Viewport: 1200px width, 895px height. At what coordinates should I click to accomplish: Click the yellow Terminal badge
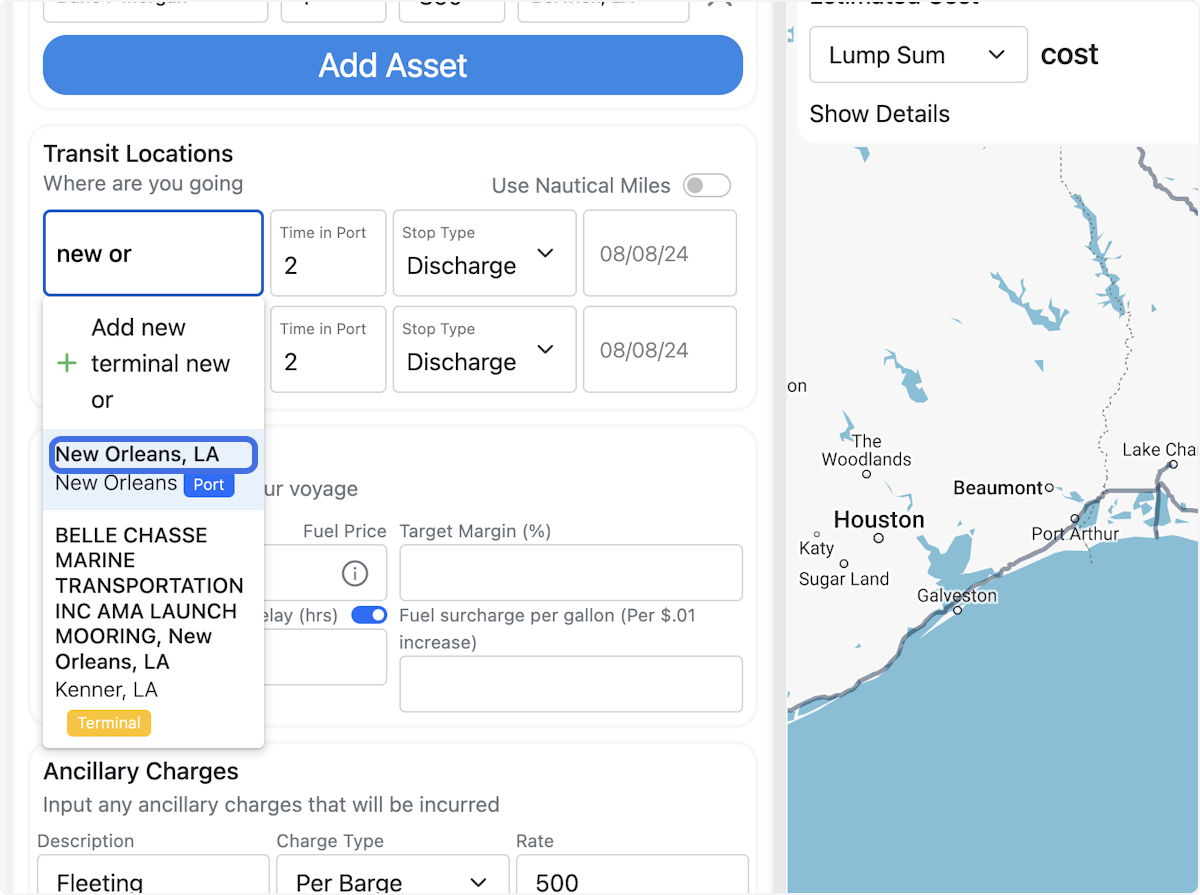coord(109,723)
